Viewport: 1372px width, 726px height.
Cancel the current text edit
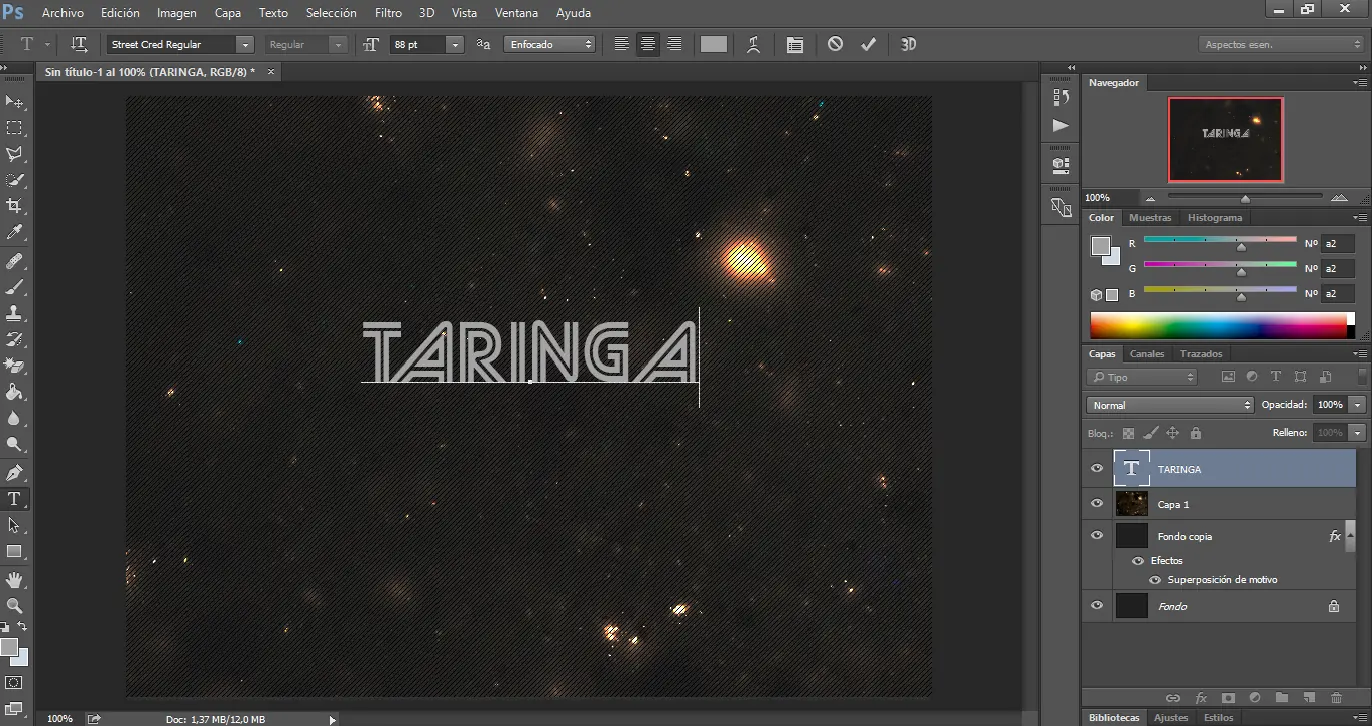coord(835,44)
